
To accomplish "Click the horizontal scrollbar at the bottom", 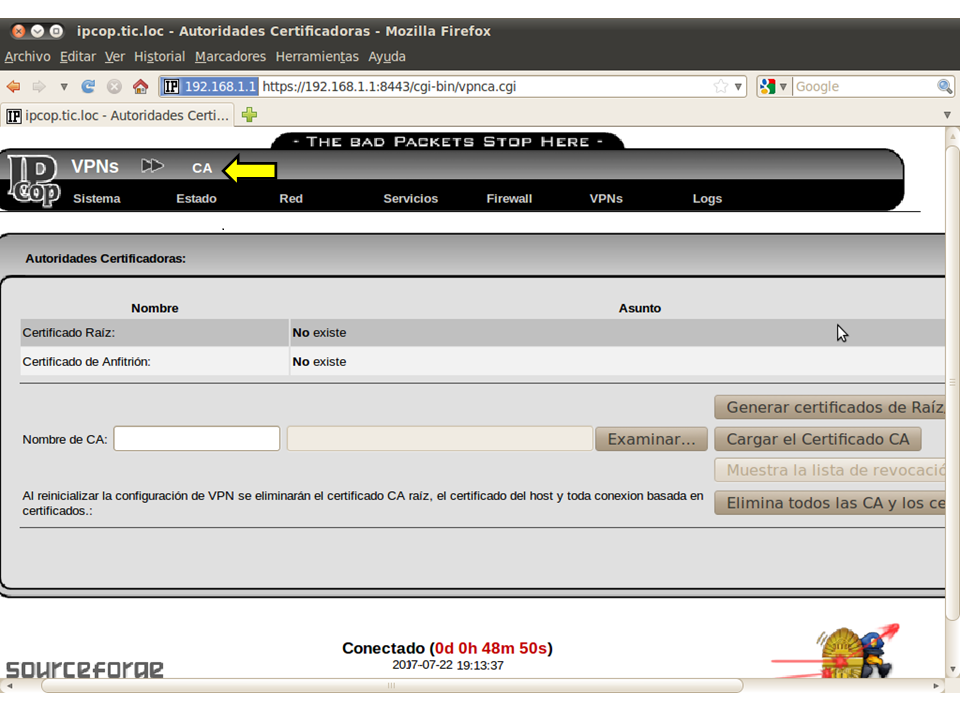I will click(x=390, y=686).
